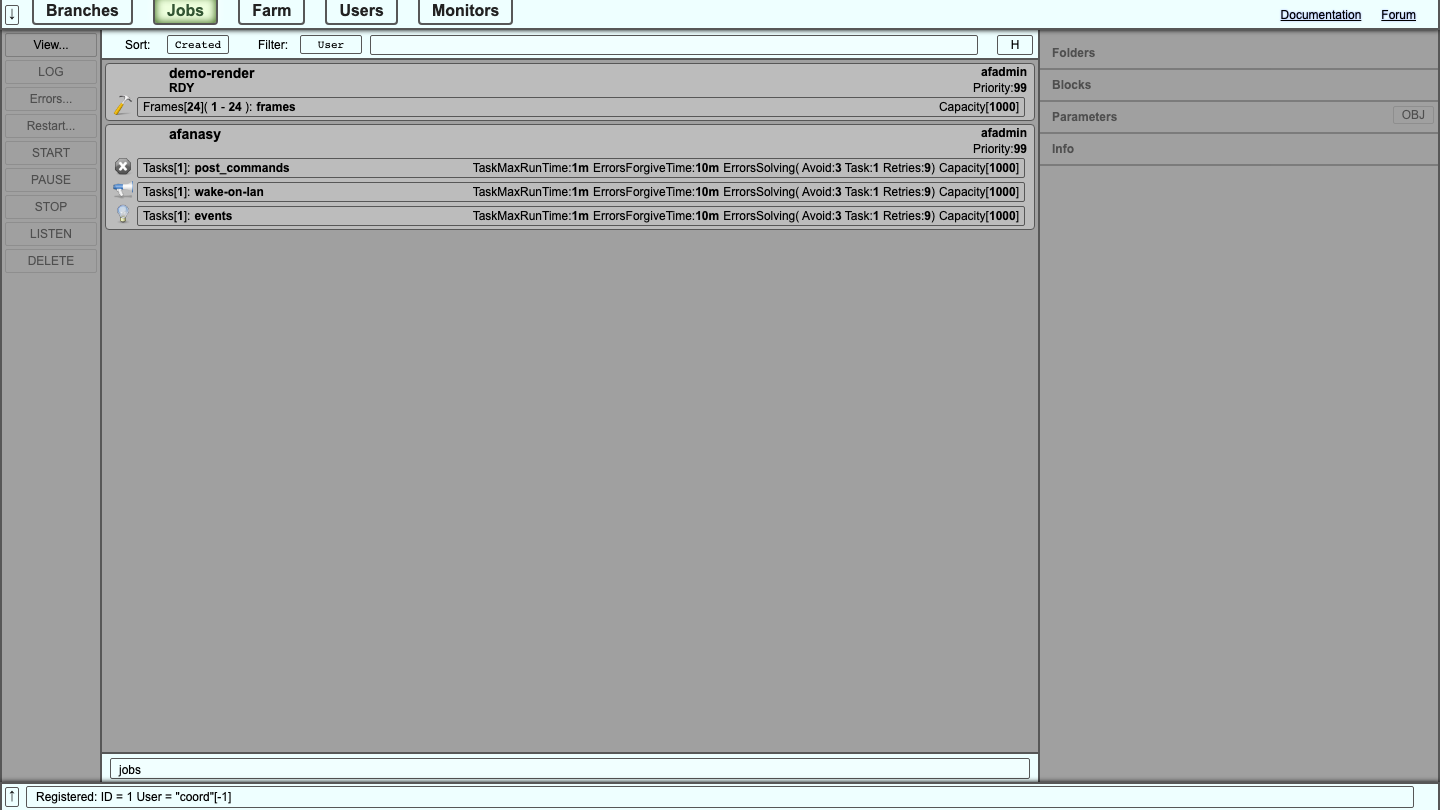Click the START button

pos(51,153)
